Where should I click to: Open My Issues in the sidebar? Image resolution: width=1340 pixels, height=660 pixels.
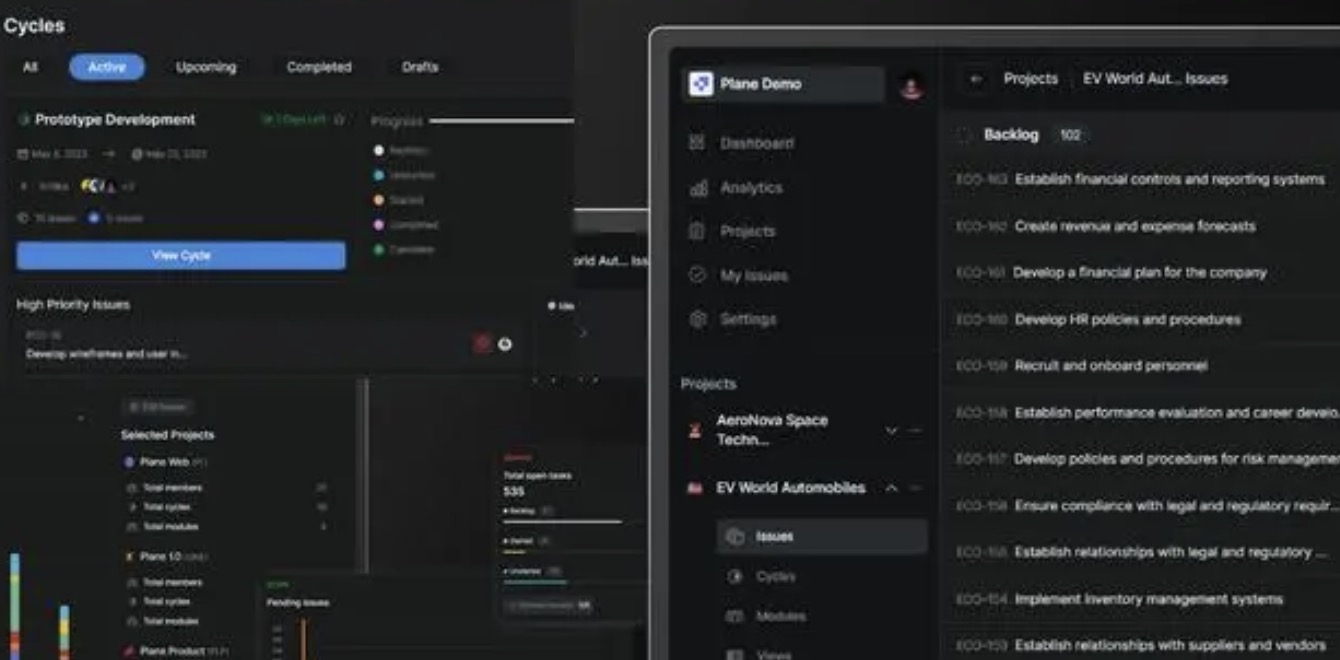tap(754, 275)
